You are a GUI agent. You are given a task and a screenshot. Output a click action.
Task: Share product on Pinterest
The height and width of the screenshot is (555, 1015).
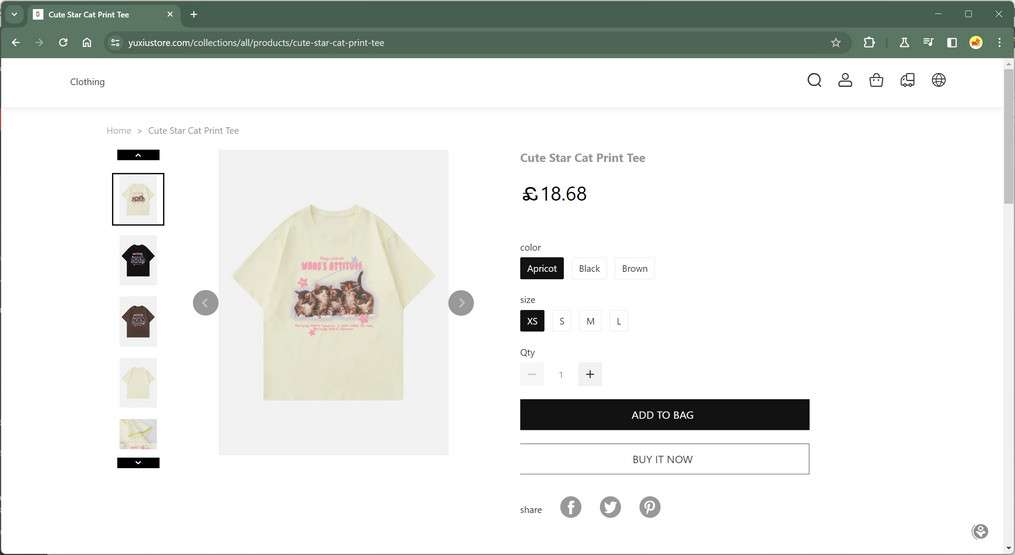coord(650,507)
